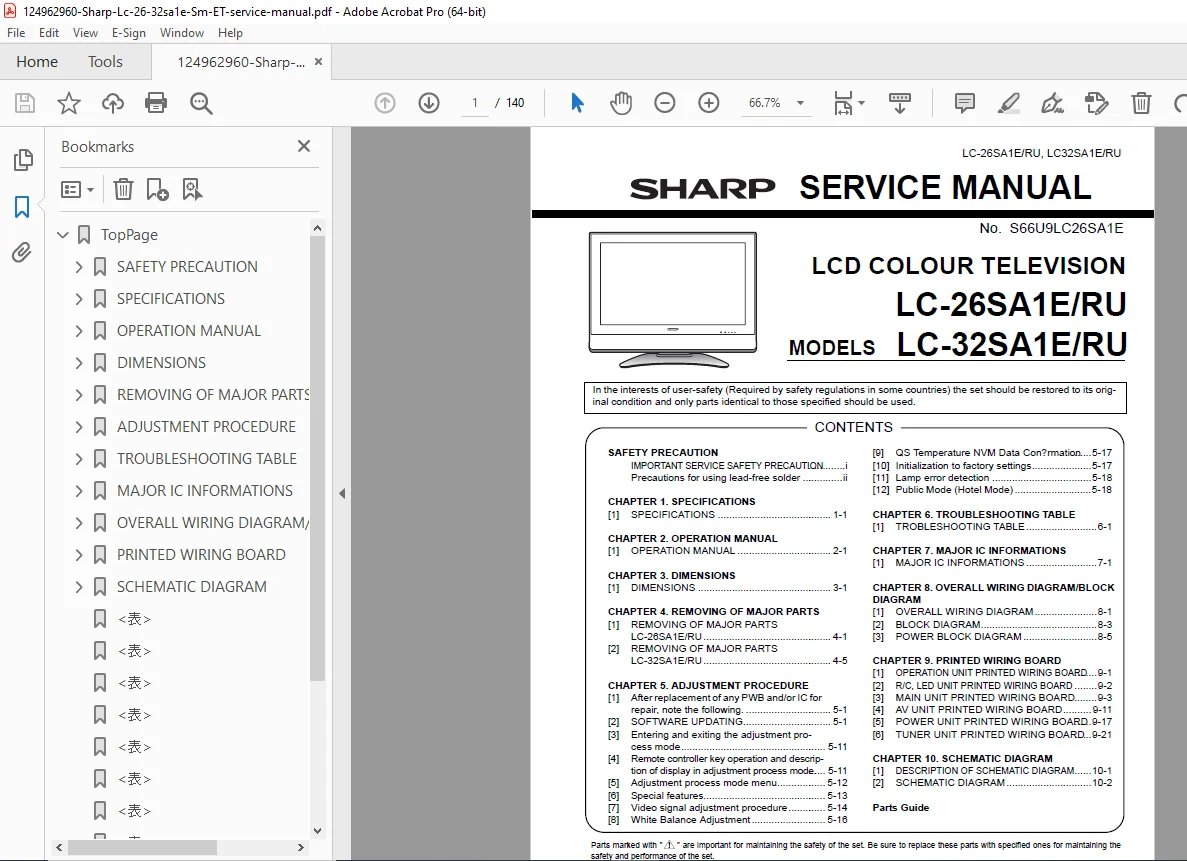Collapse the navigation pane with arrow
This screenshot has height=861, width=1187.
coord(342,494)
